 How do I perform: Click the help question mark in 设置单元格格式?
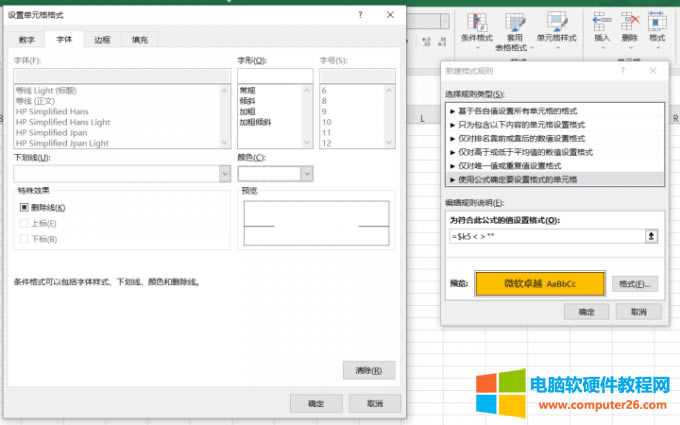(x=359, y=13)
